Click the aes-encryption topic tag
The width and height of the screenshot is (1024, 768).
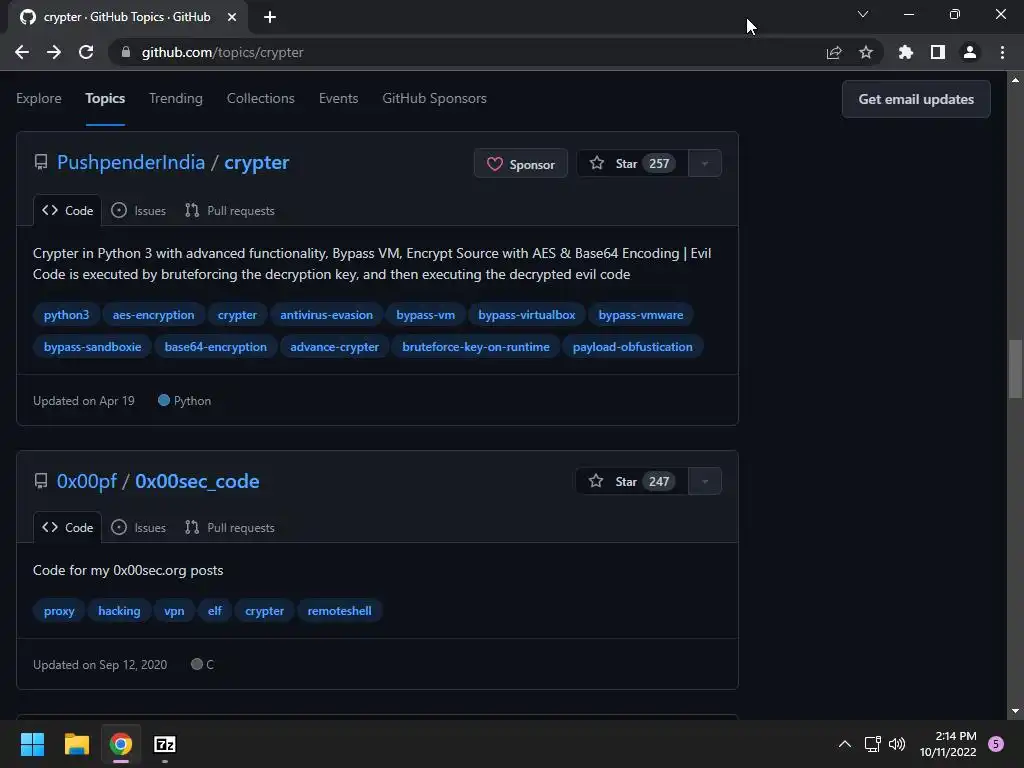(x=153, y=315)
